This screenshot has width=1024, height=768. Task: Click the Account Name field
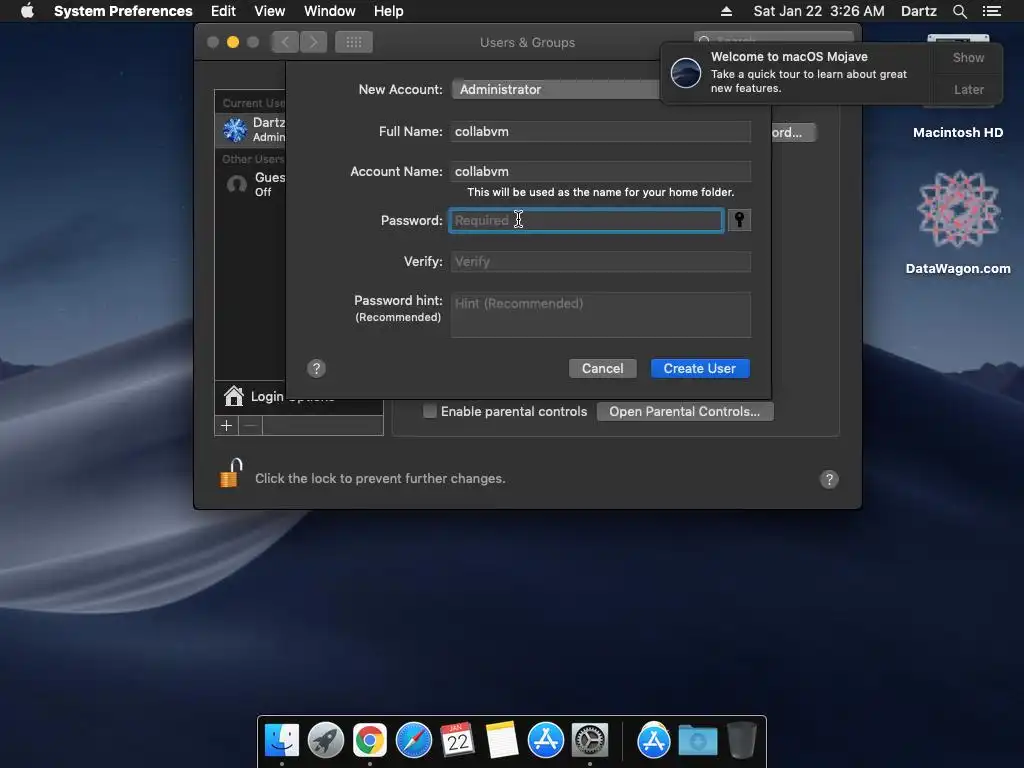pos(600,171)
